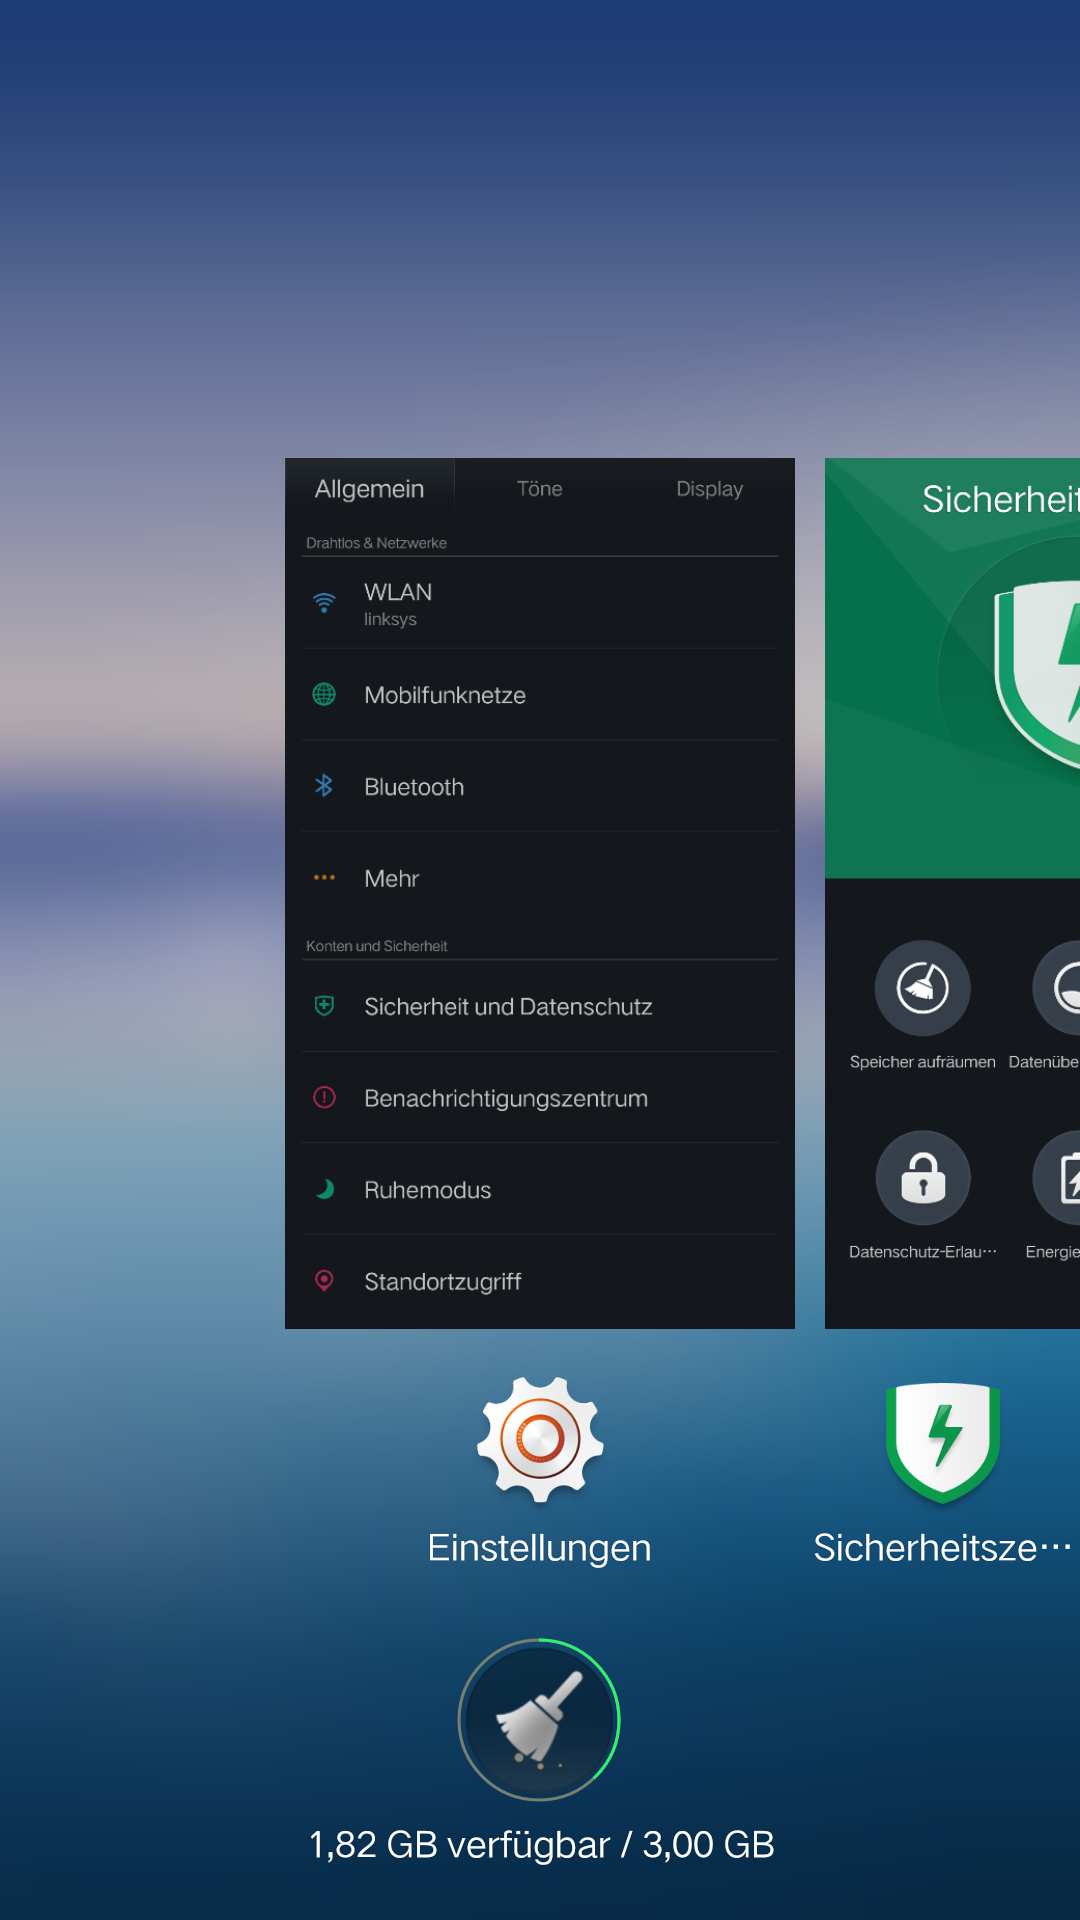Tap the Sicherheitsze… app label

943,1548
